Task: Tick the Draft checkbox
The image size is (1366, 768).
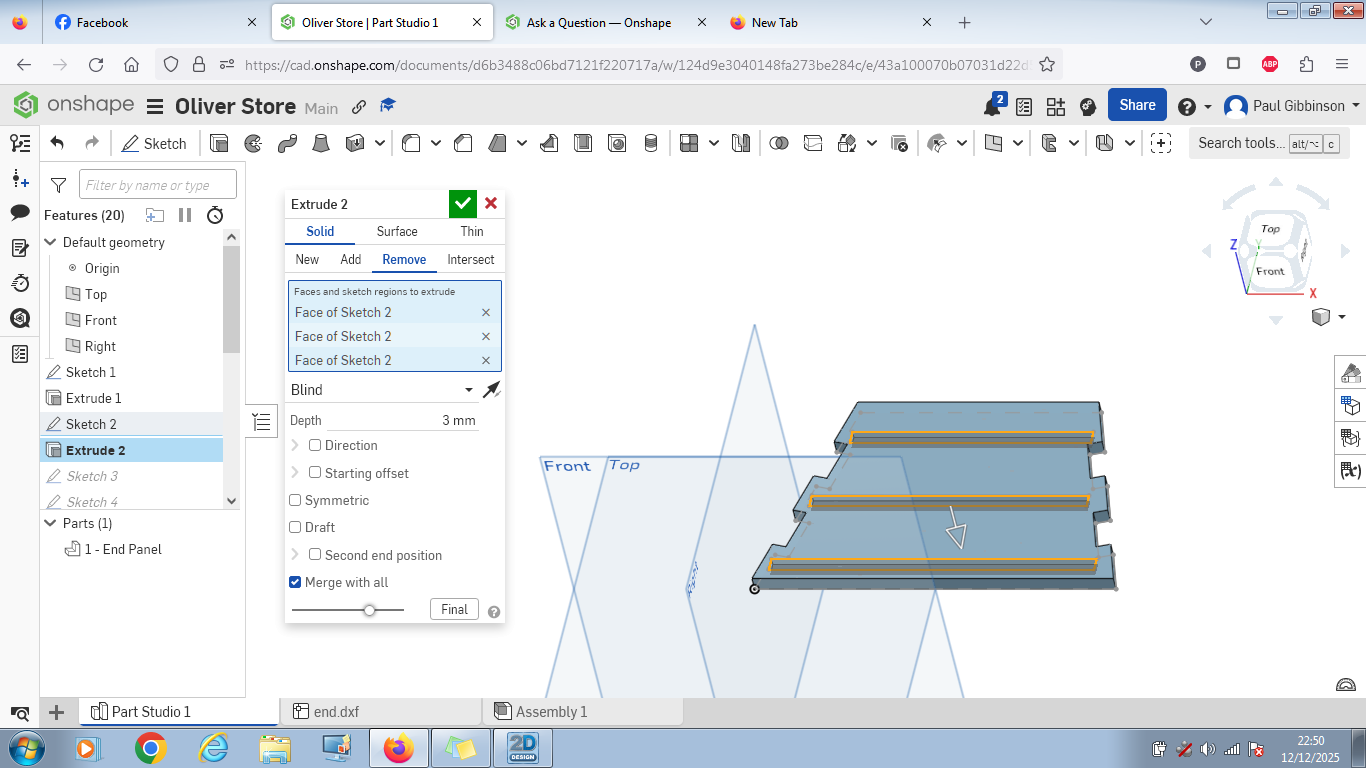Action: click(x=295, y=527)
